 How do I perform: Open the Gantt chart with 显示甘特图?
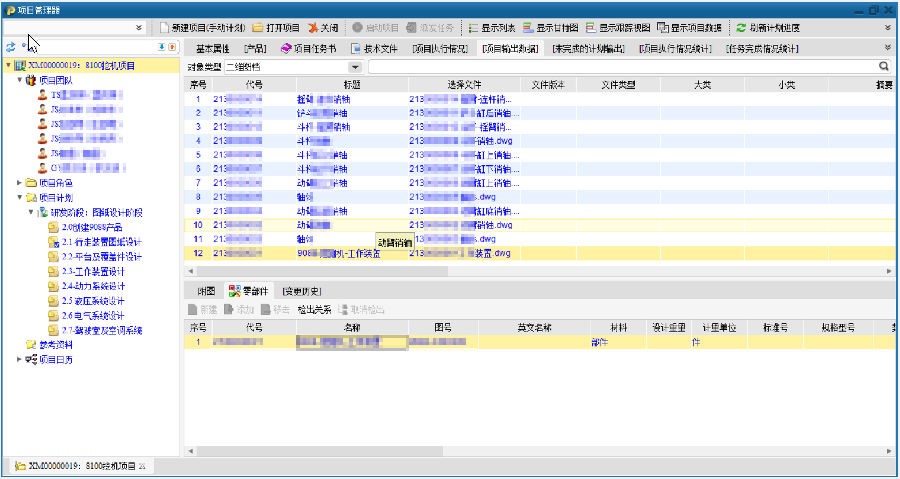tap(550, 28)
